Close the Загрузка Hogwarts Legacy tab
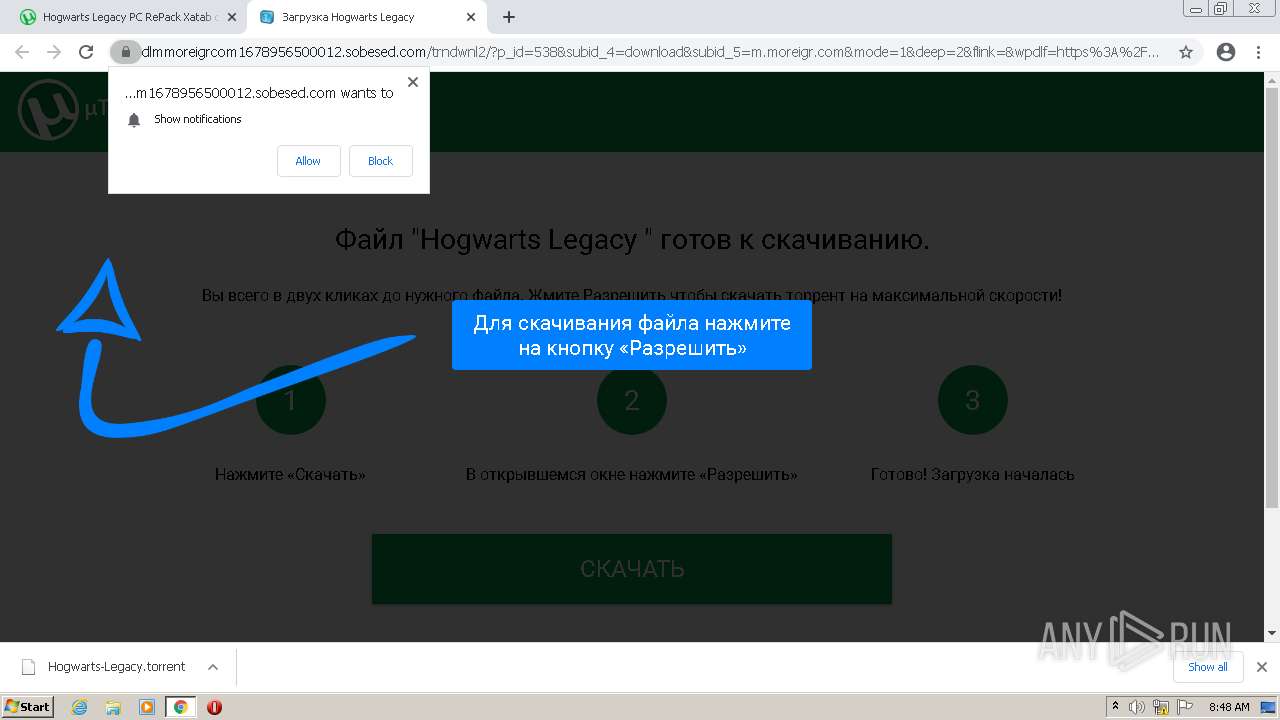The width and height of the screenshot is (1280, 720). [x=471, y=17]
